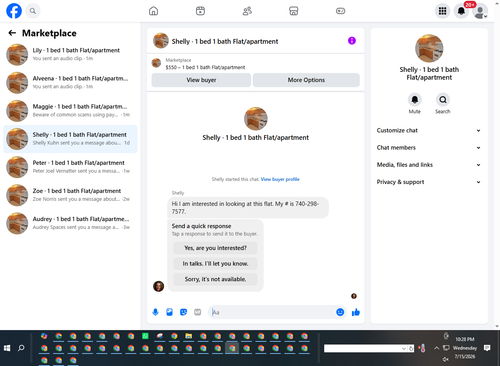
Task: Click the muted volume tray icon
Action: point(446,359)
